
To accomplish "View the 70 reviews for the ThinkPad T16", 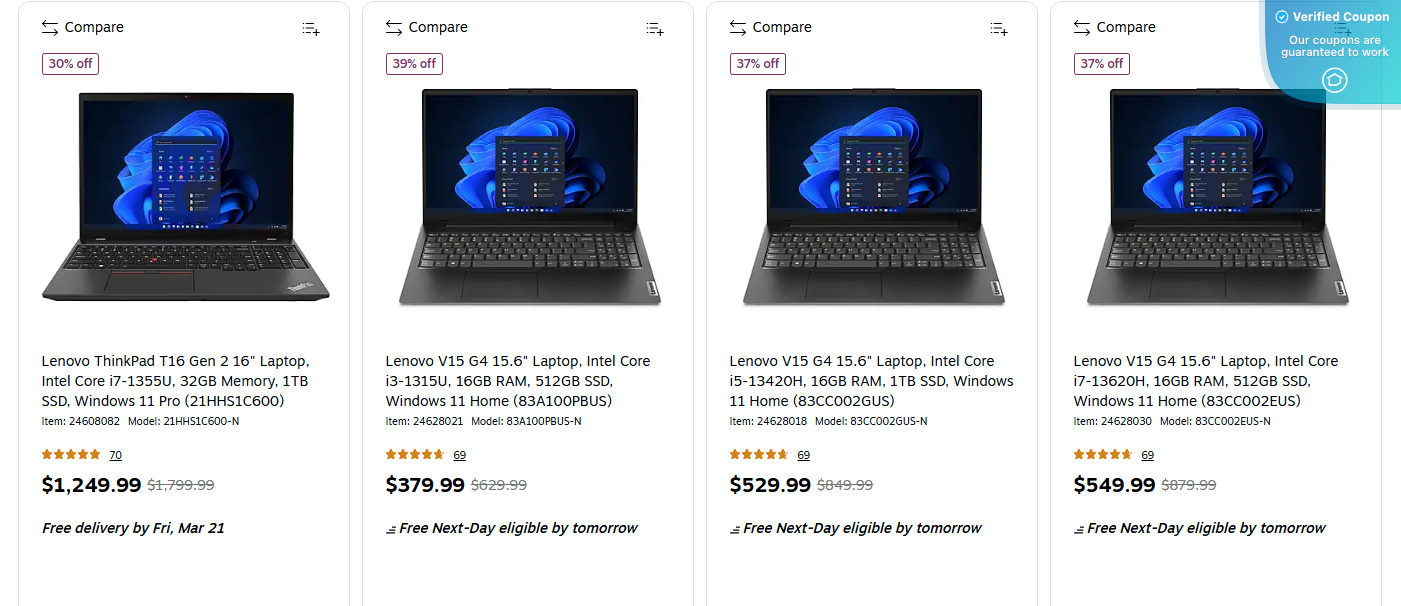I will pyautogui.click(x=115, y=454).
